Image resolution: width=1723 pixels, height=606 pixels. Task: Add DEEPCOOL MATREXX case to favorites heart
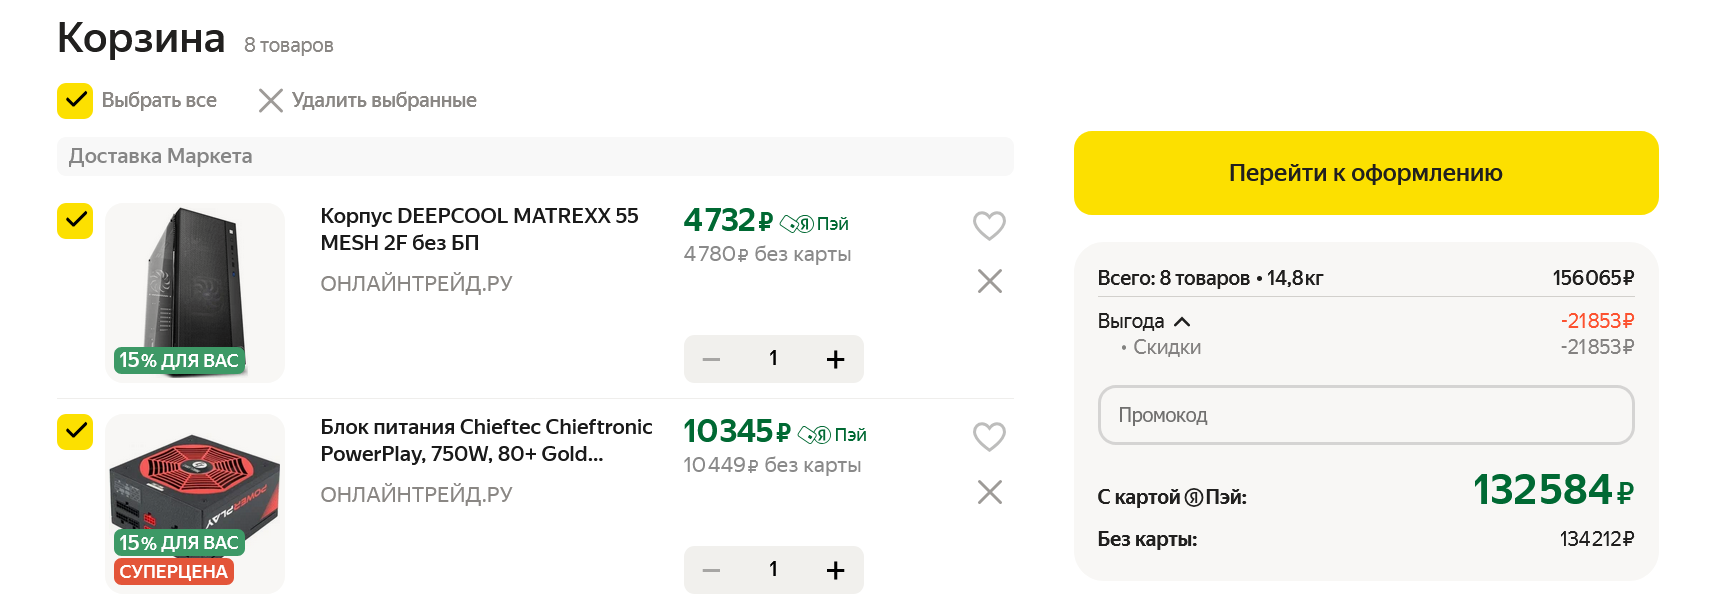pyautogui.click(x=989, y=225)
